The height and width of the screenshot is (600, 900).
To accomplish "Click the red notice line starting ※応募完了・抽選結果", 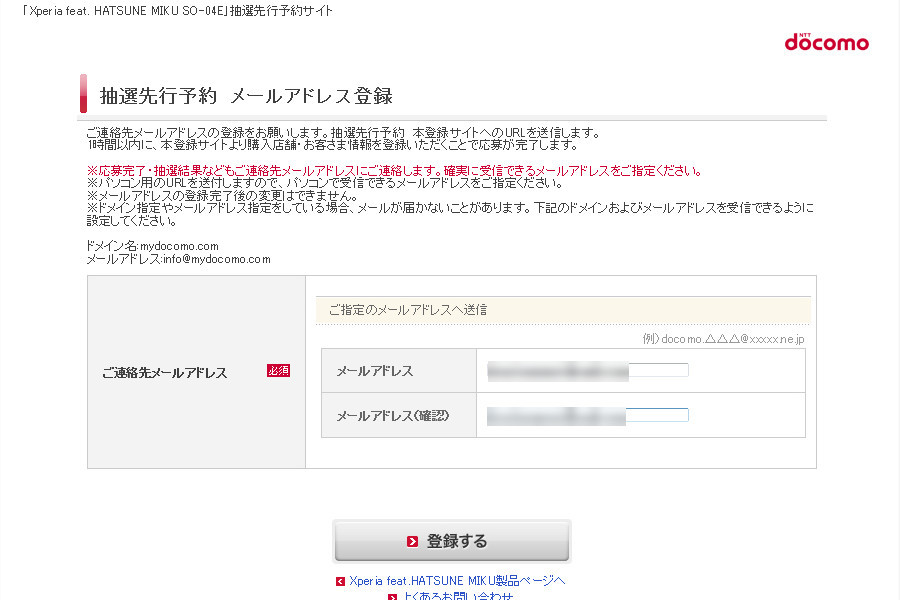I will point(394,171).
